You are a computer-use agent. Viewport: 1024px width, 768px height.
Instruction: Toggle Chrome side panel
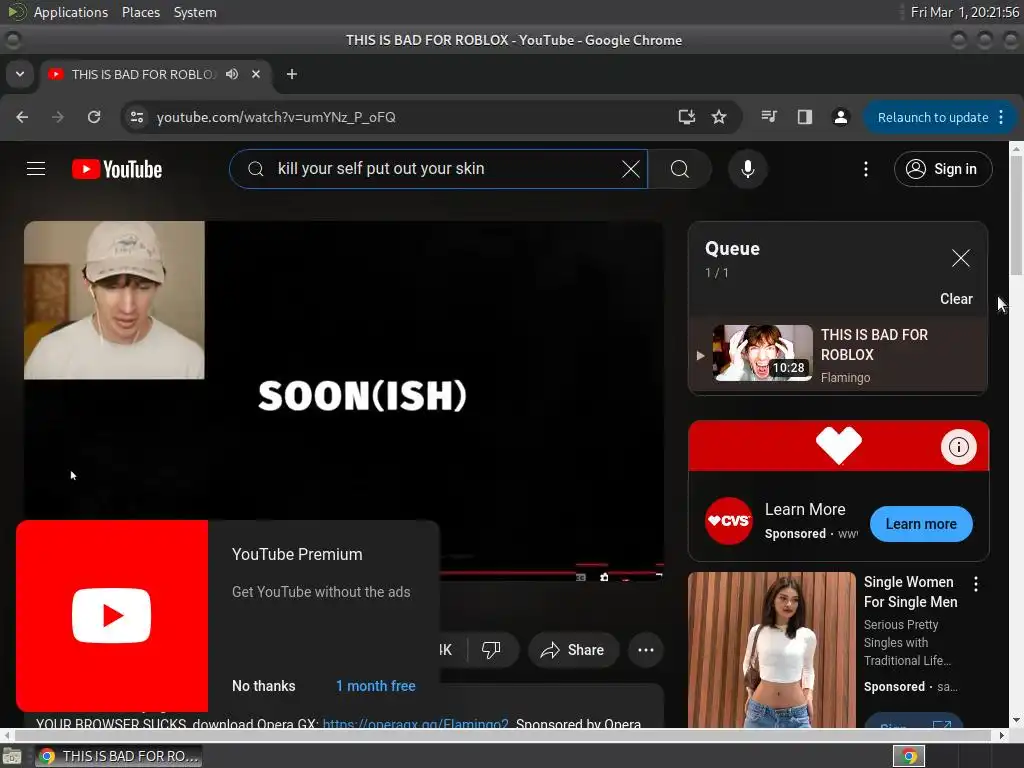(805, 117)
